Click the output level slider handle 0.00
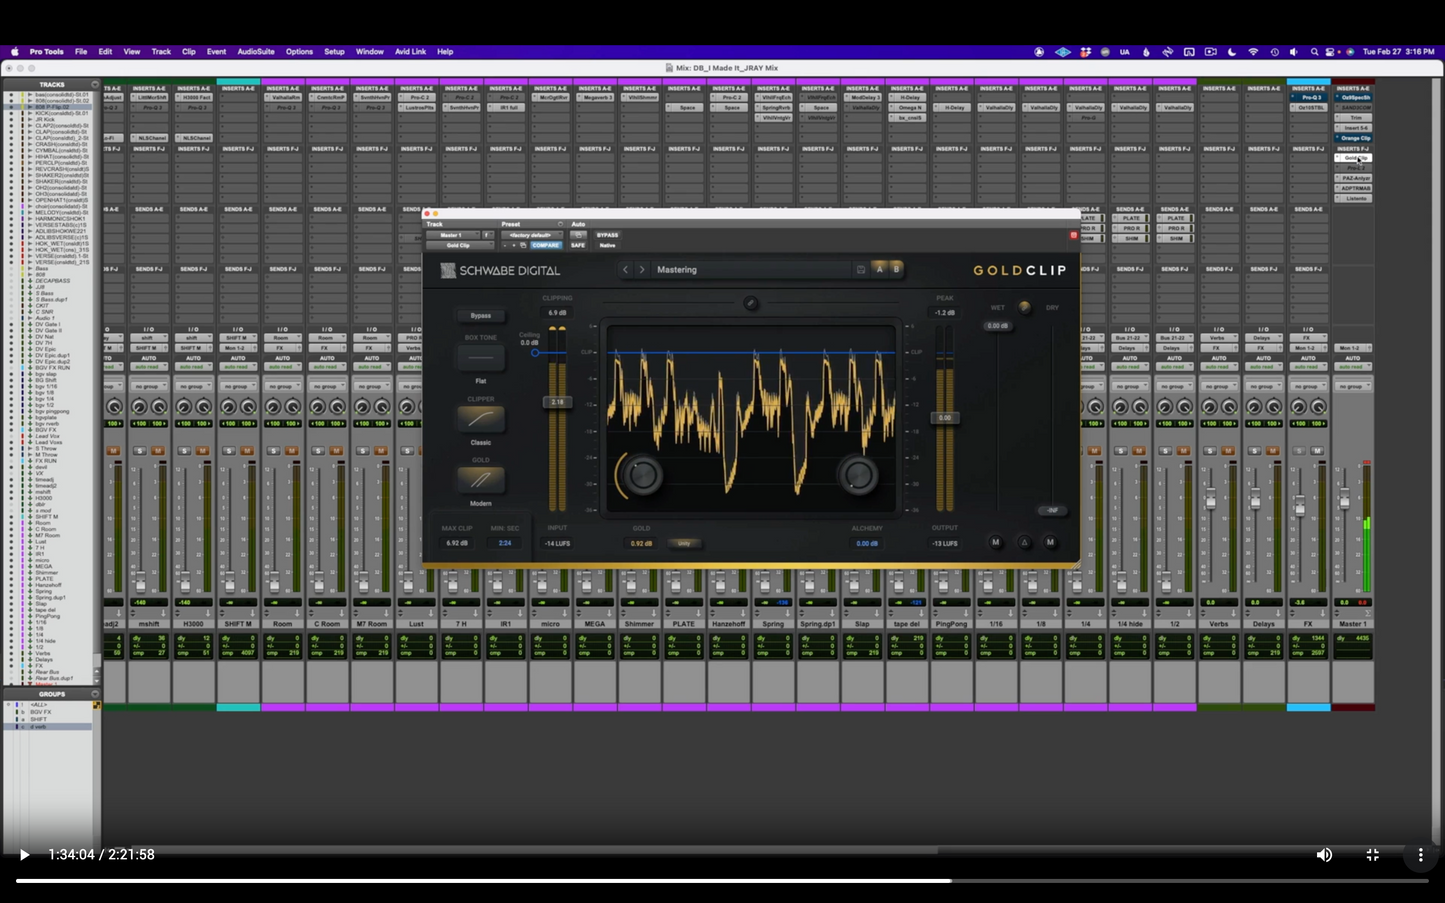Screen dimensions: 1445x903 tap(944, 418)
